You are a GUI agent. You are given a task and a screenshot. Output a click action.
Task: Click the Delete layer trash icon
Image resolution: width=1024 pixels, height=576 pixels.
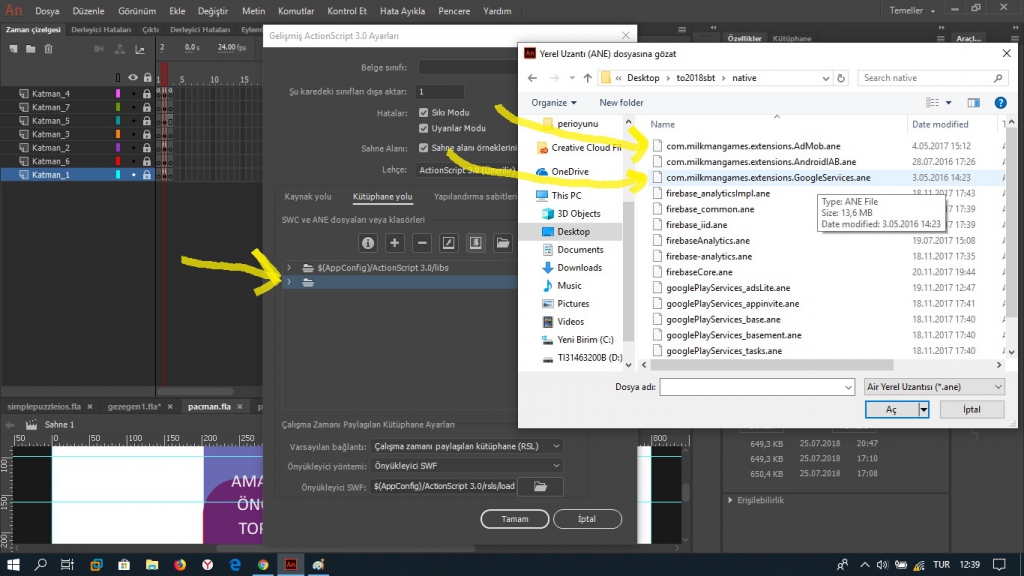click(48, 49)
